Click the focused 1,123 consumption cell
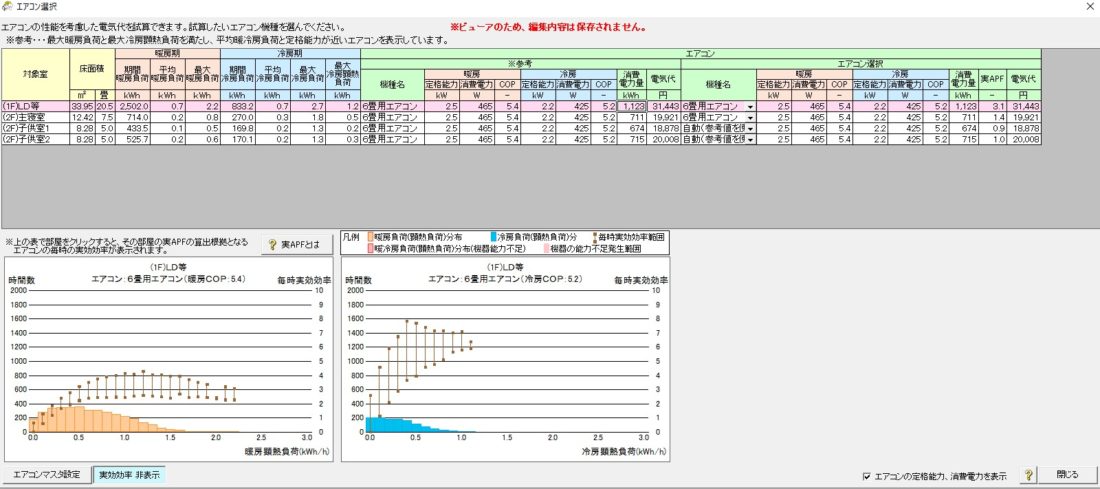The height and width of the screenshot is (489, 1100). pos(631,106)
